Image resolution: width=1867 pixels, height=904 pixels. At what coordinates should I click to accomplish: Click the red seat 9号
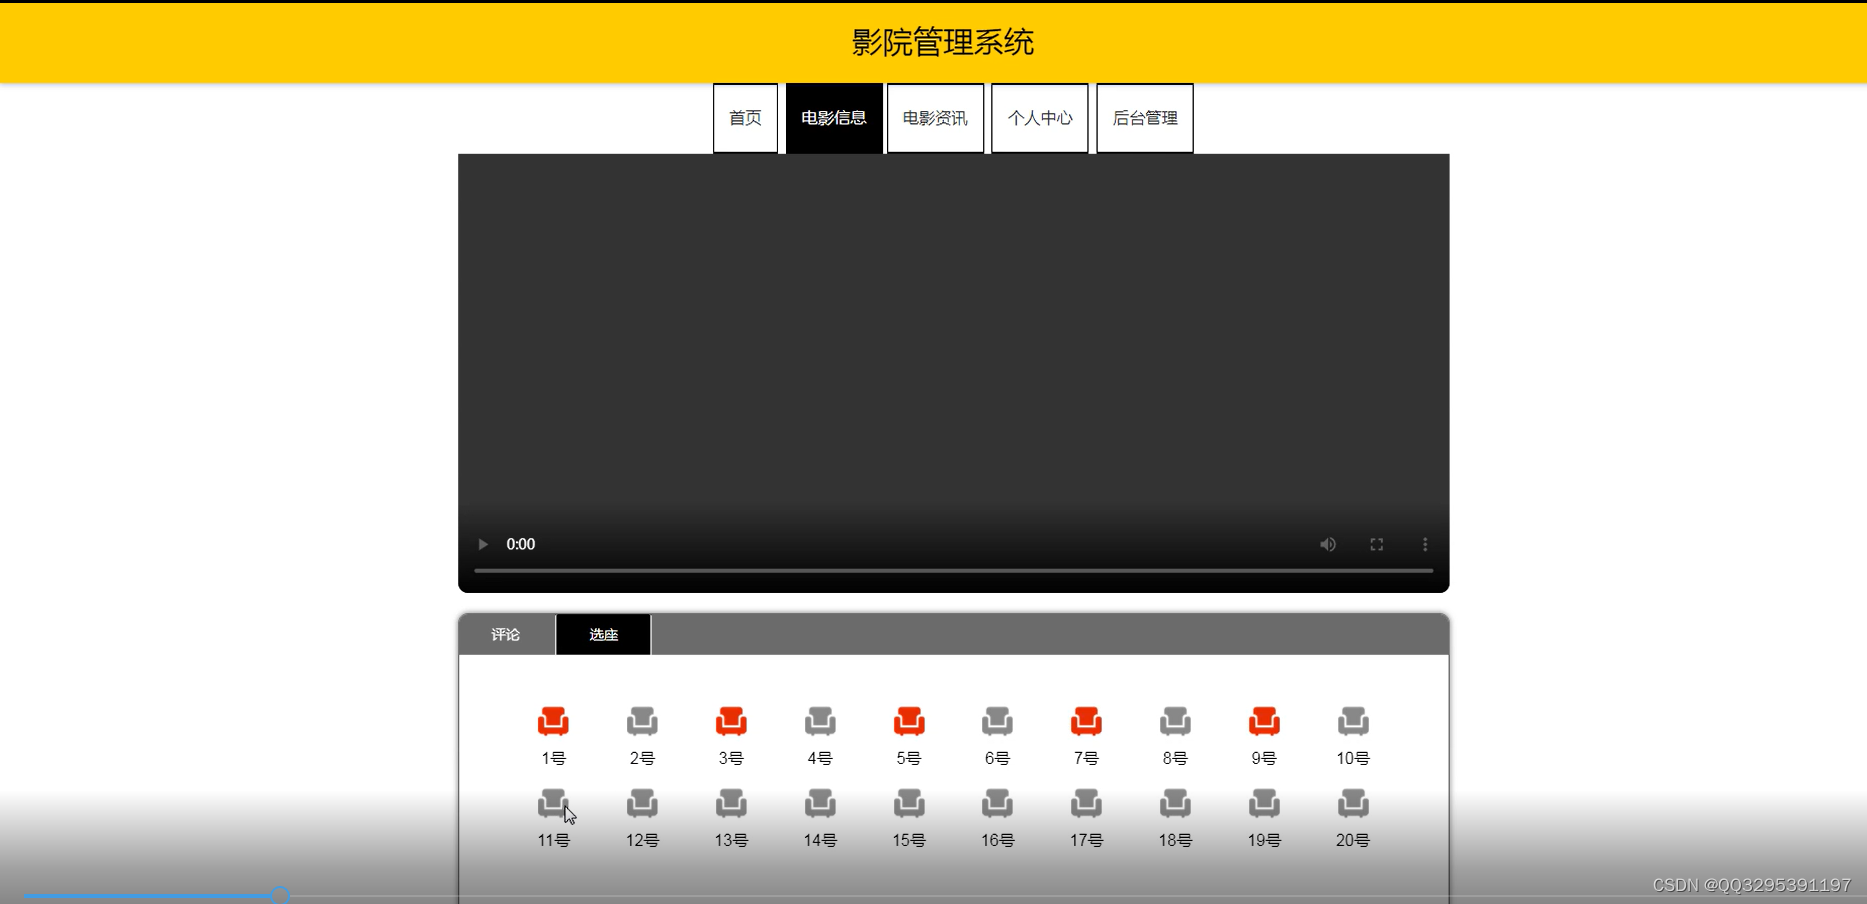point(1264,721)
